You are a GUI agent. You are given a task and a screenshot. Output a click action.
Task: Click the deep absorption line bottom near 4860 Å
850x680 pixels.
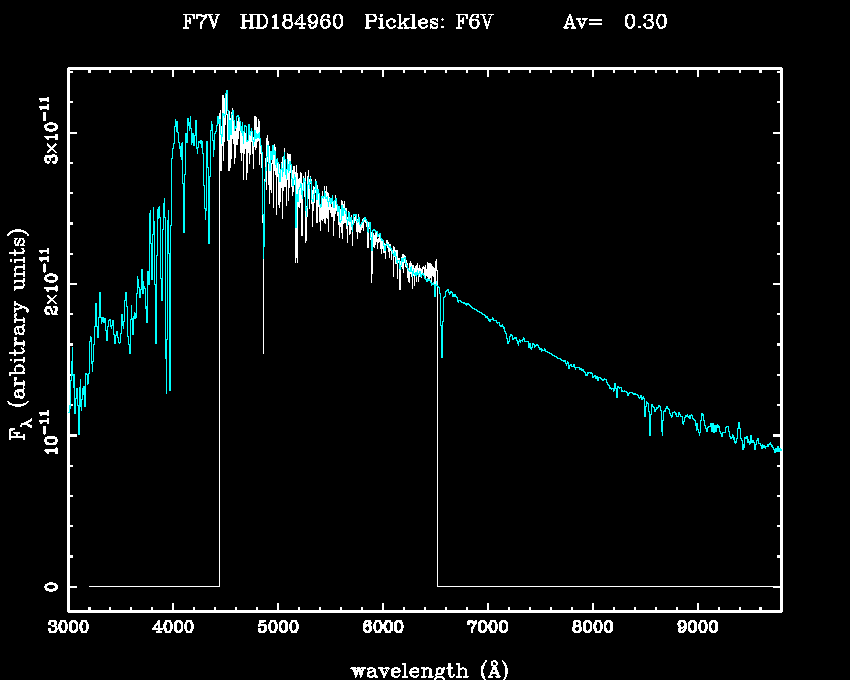[x=263, y=350]
